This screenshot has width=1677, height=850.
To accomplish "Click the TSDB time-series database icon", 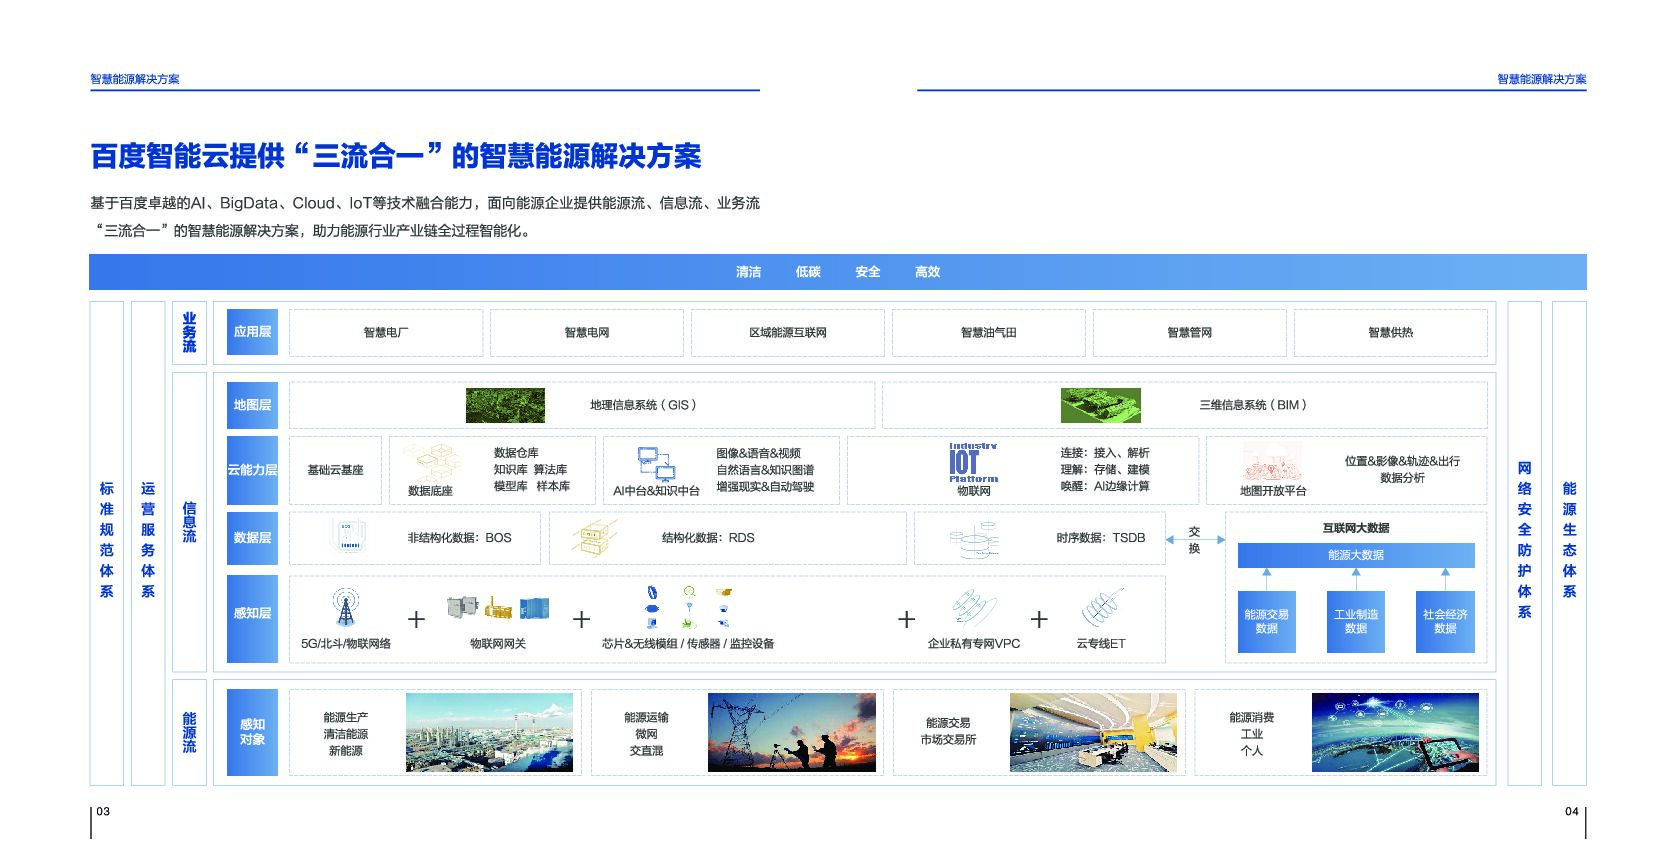I will coord(974,539).
